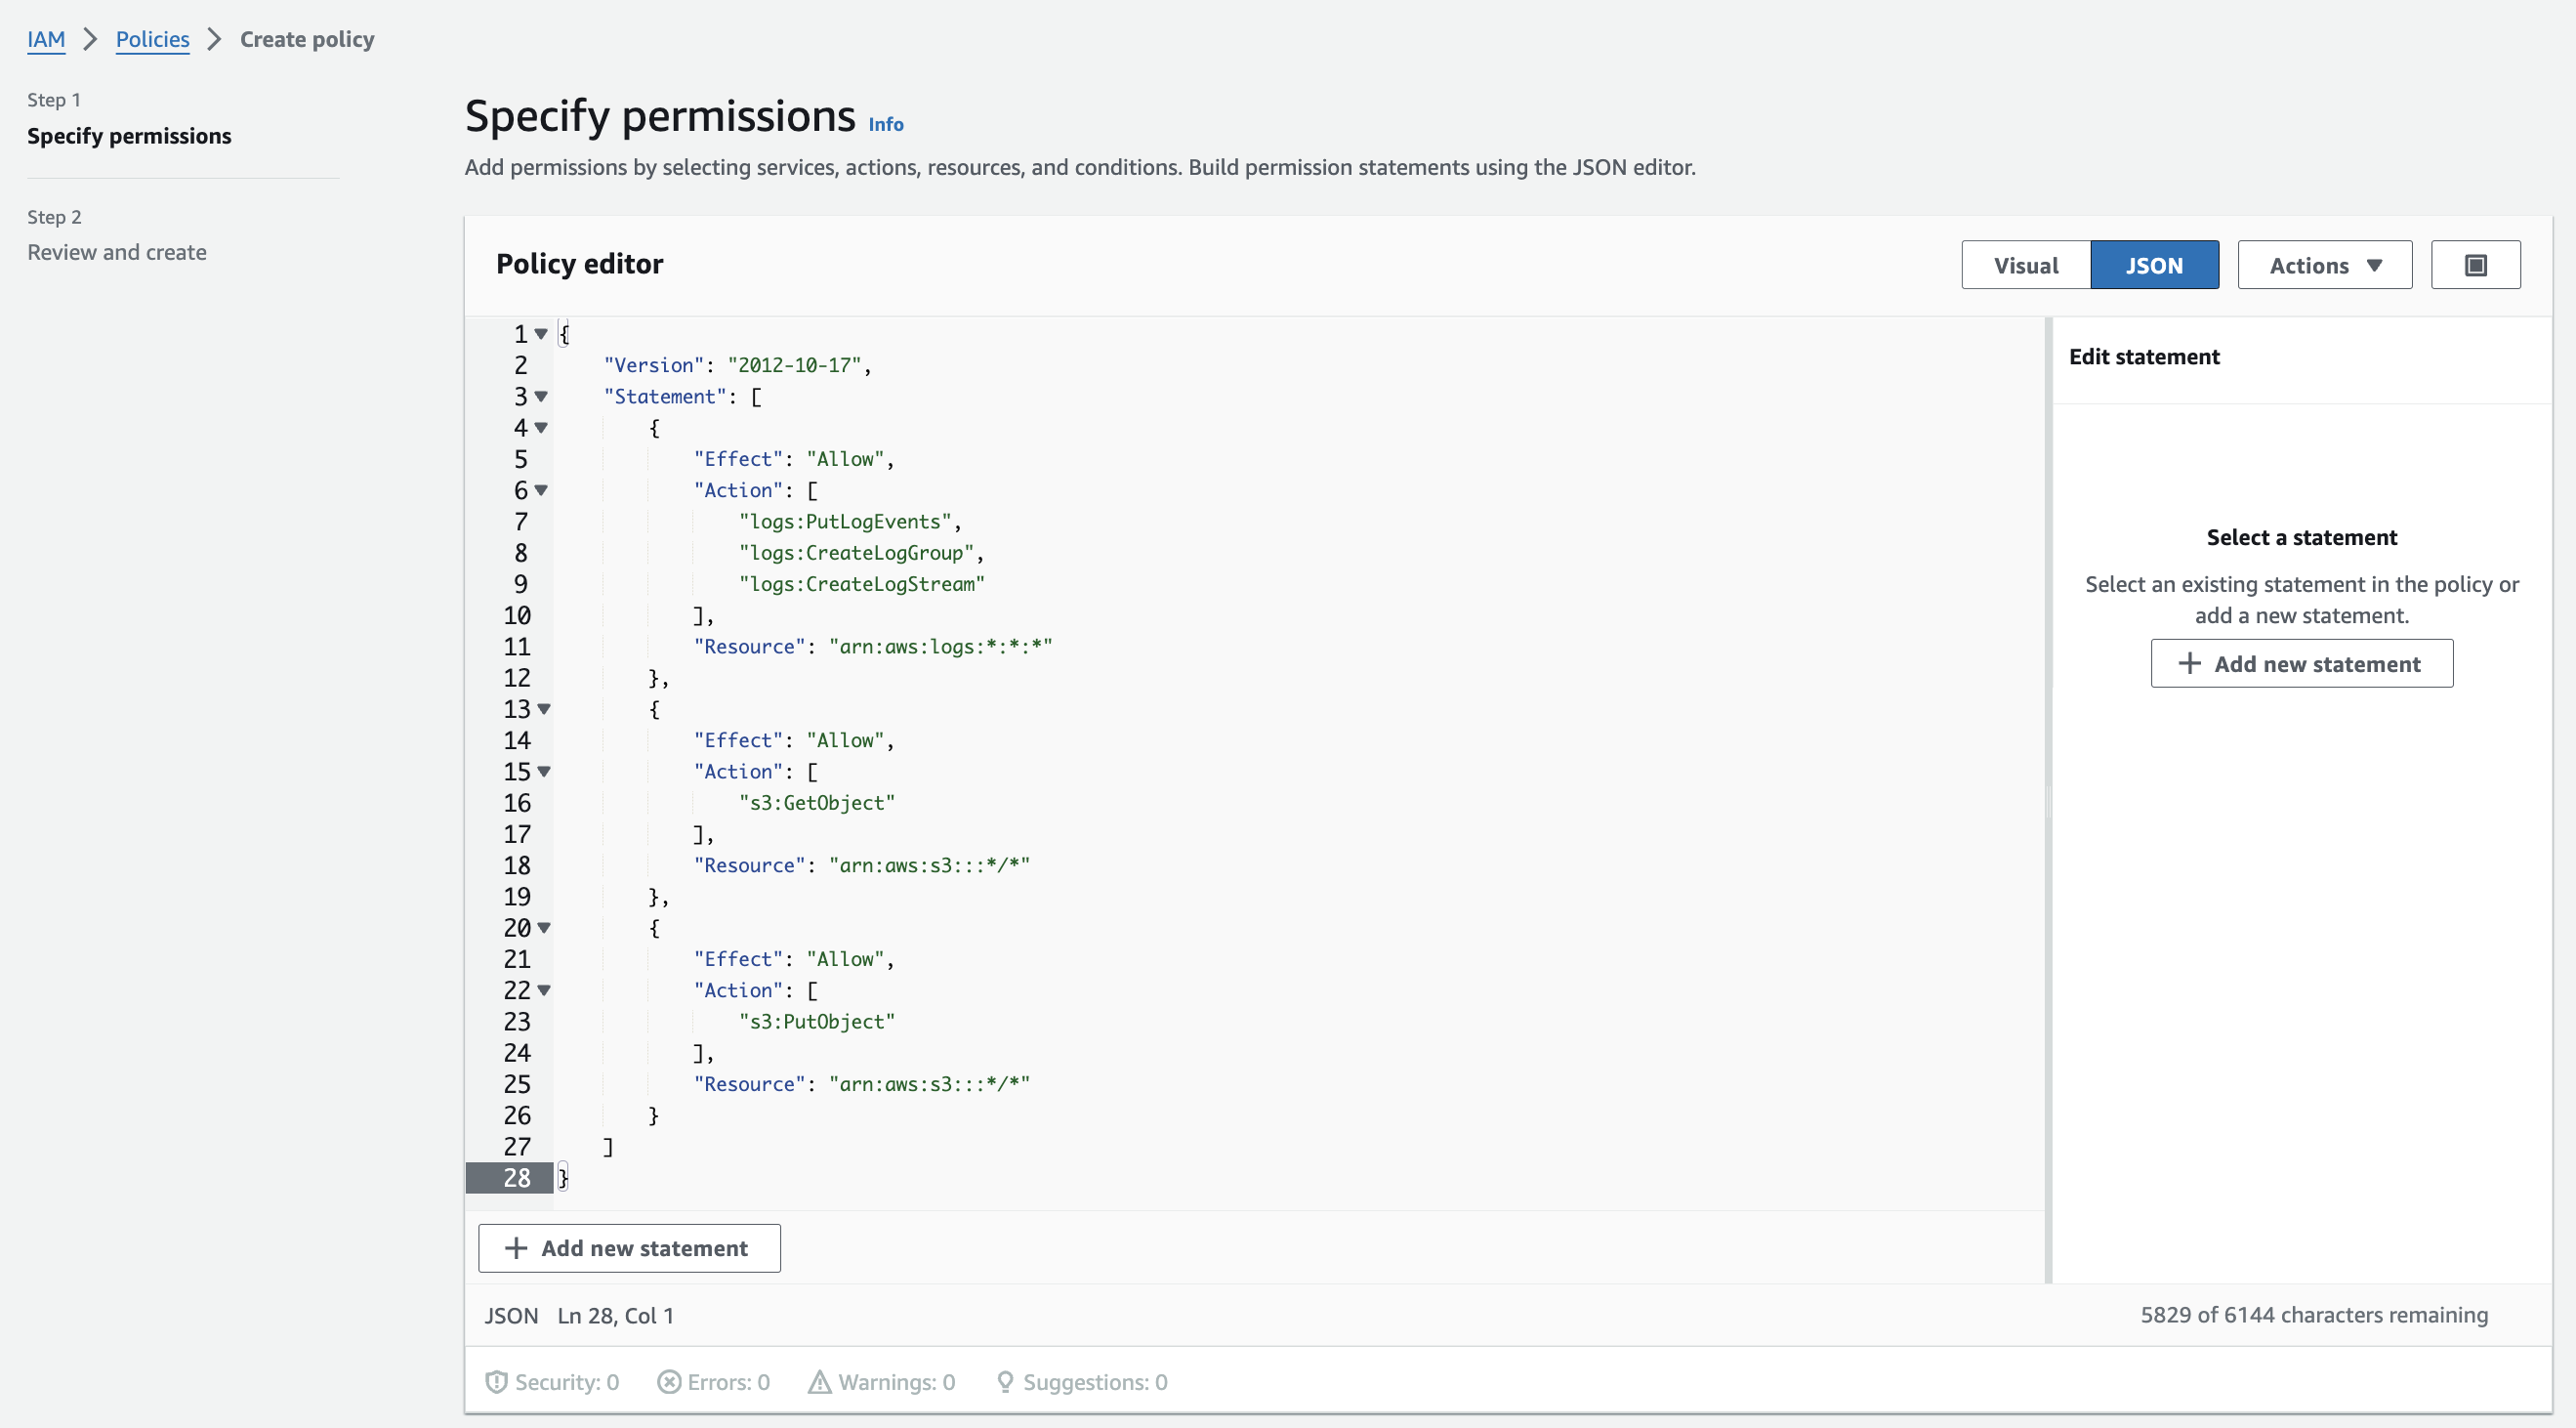Viewport: 2576px width, 1428px height.
Task: Collapse the fold arrow on line 1
Action: (541, 334)
